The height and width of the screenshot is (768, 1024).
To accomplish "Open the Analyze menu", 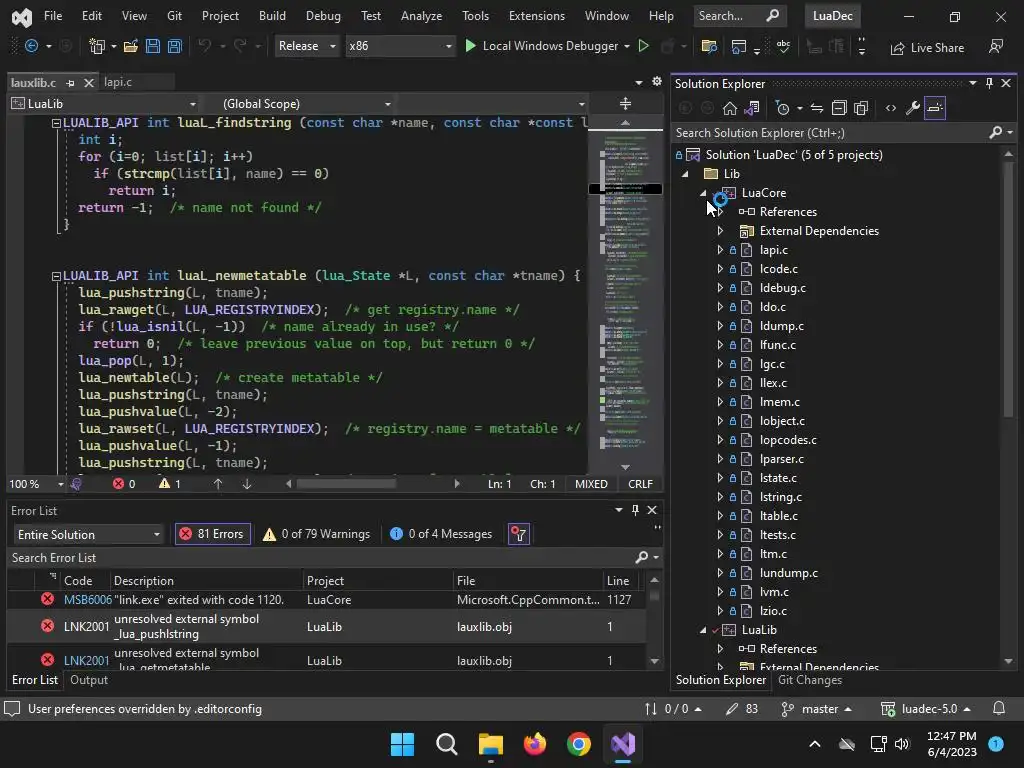I will click(421, 16).
